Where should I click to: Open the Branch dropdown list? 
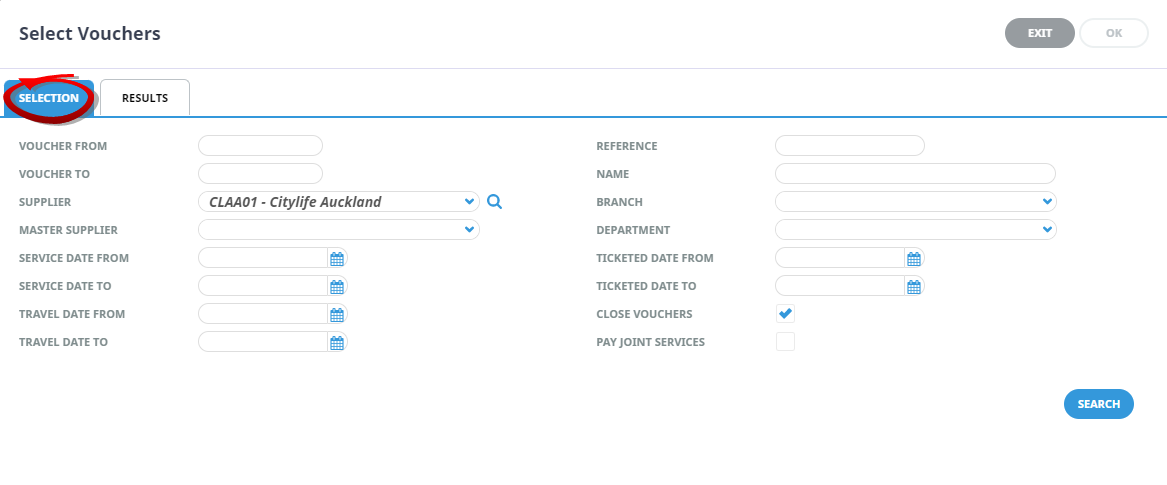[1046, 202]
